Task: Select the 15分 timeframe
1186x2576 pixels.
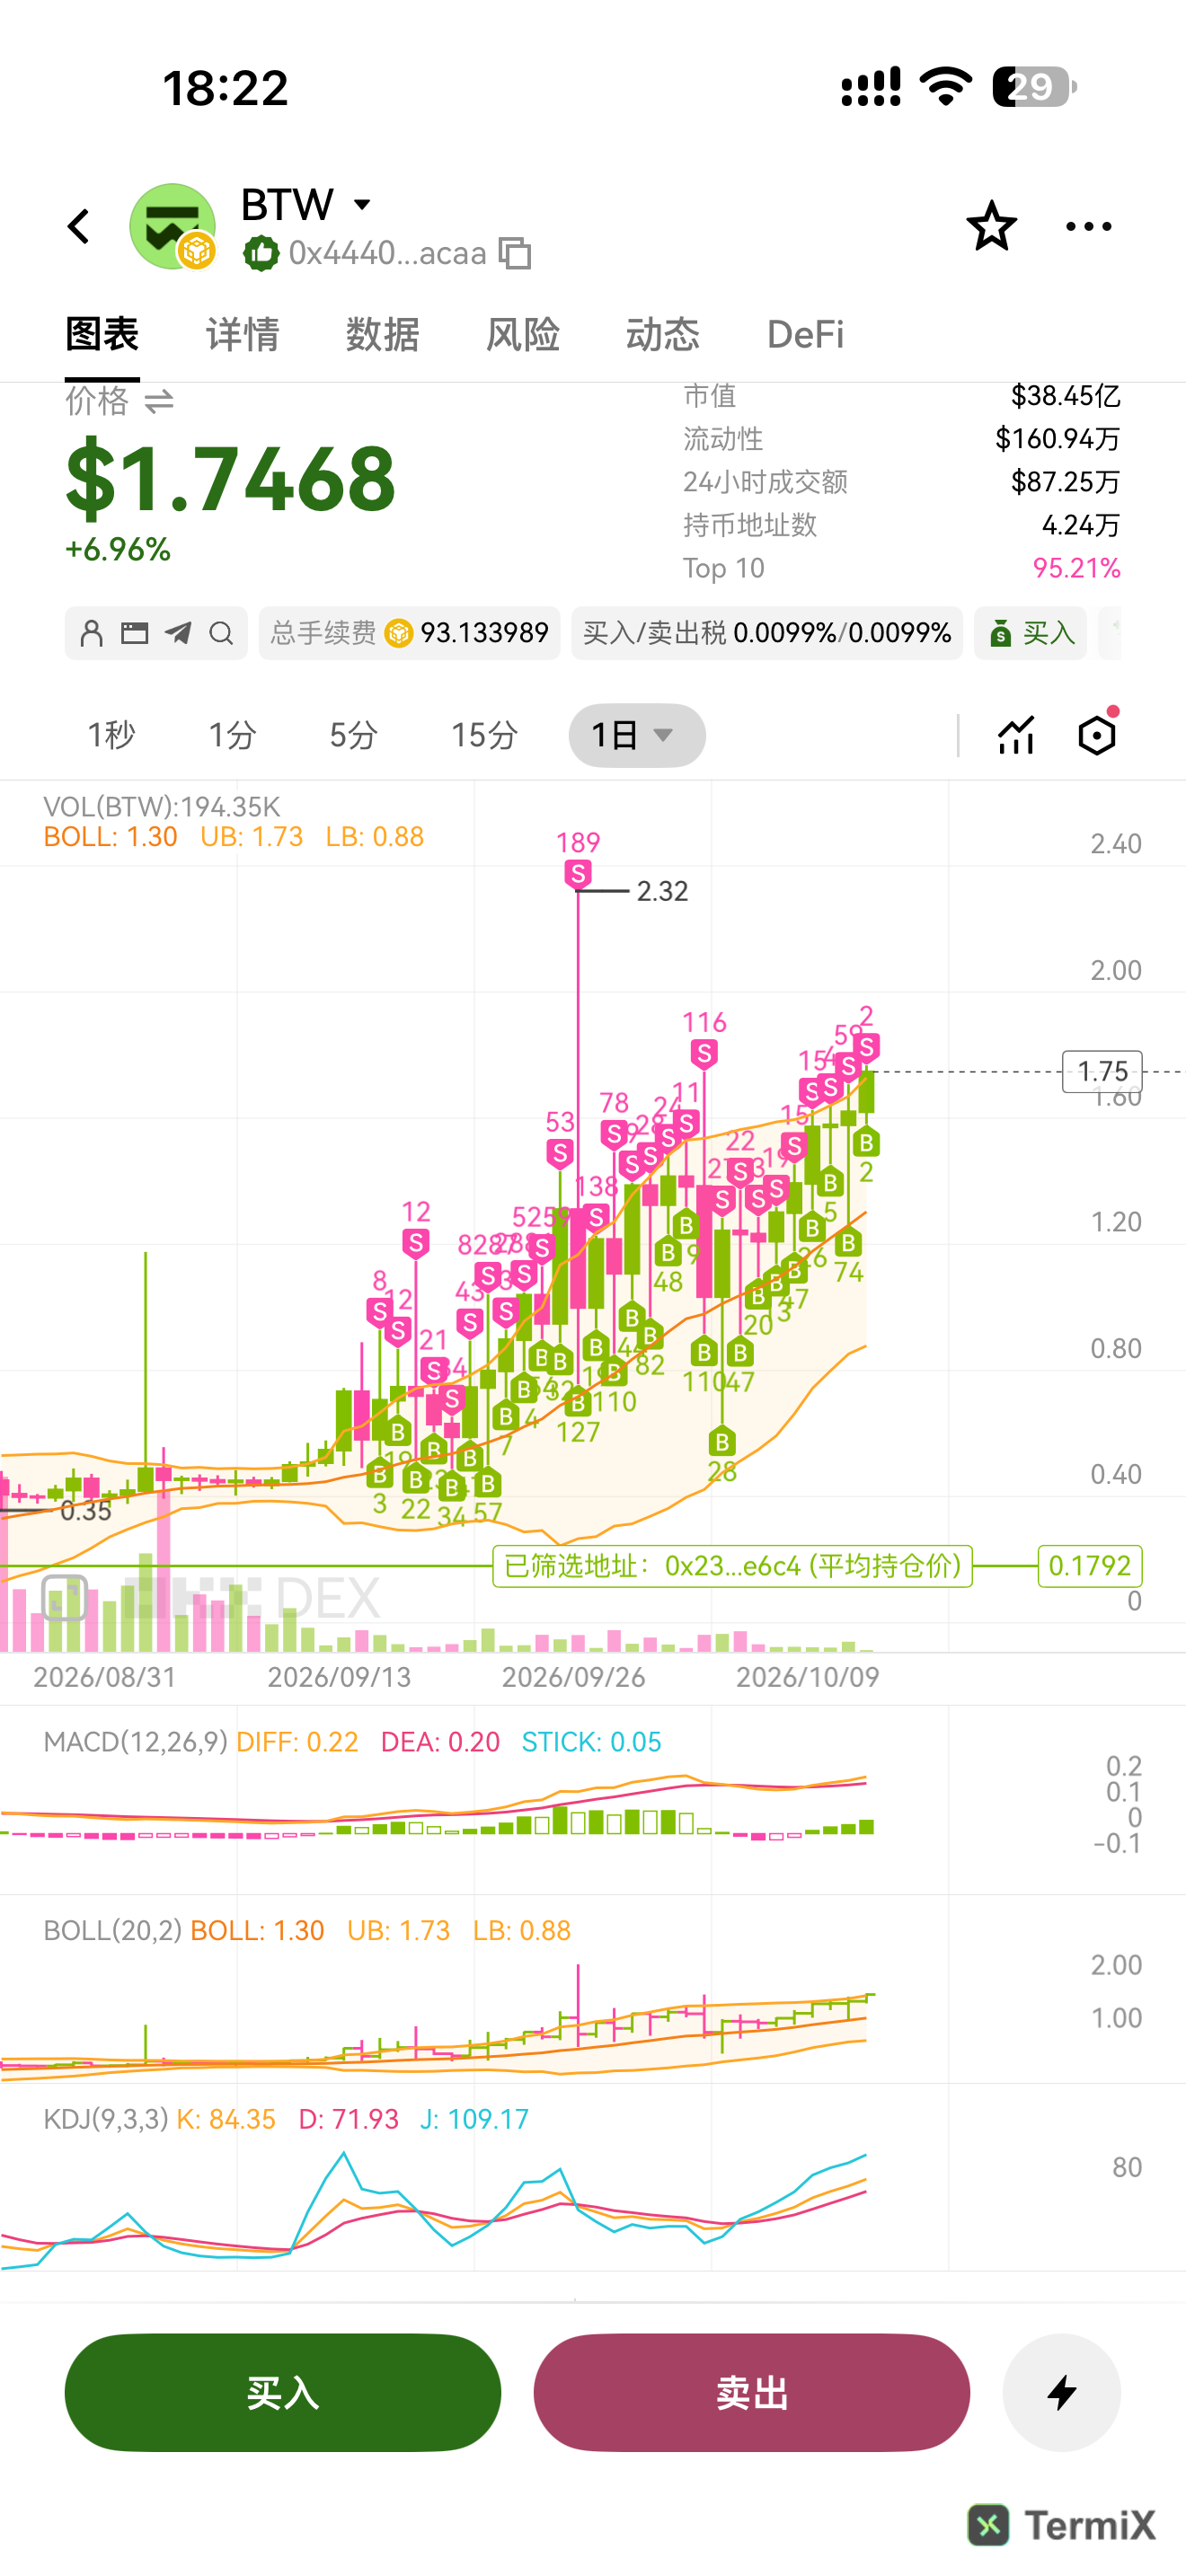Action: (x=484, y=735)
